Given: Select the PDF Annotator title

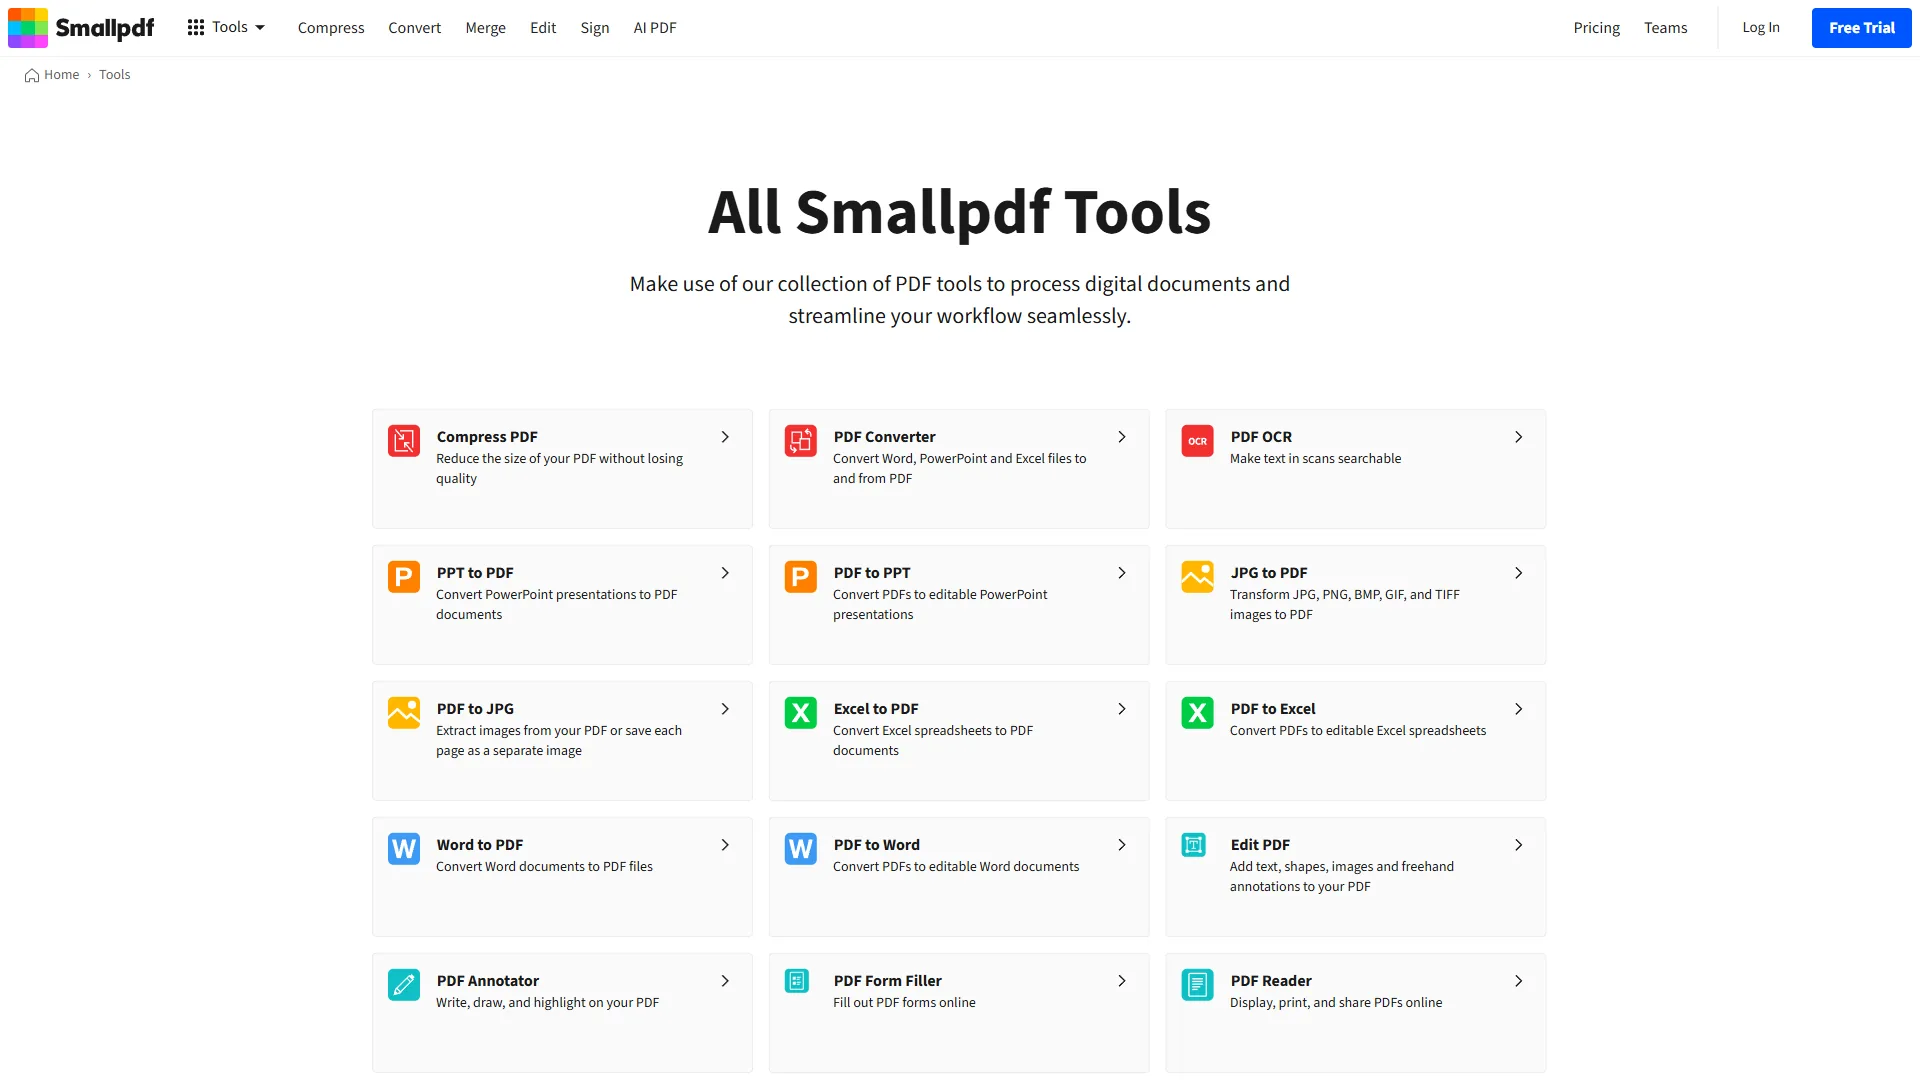Looking at the screenshot, I should click(488, 981).
